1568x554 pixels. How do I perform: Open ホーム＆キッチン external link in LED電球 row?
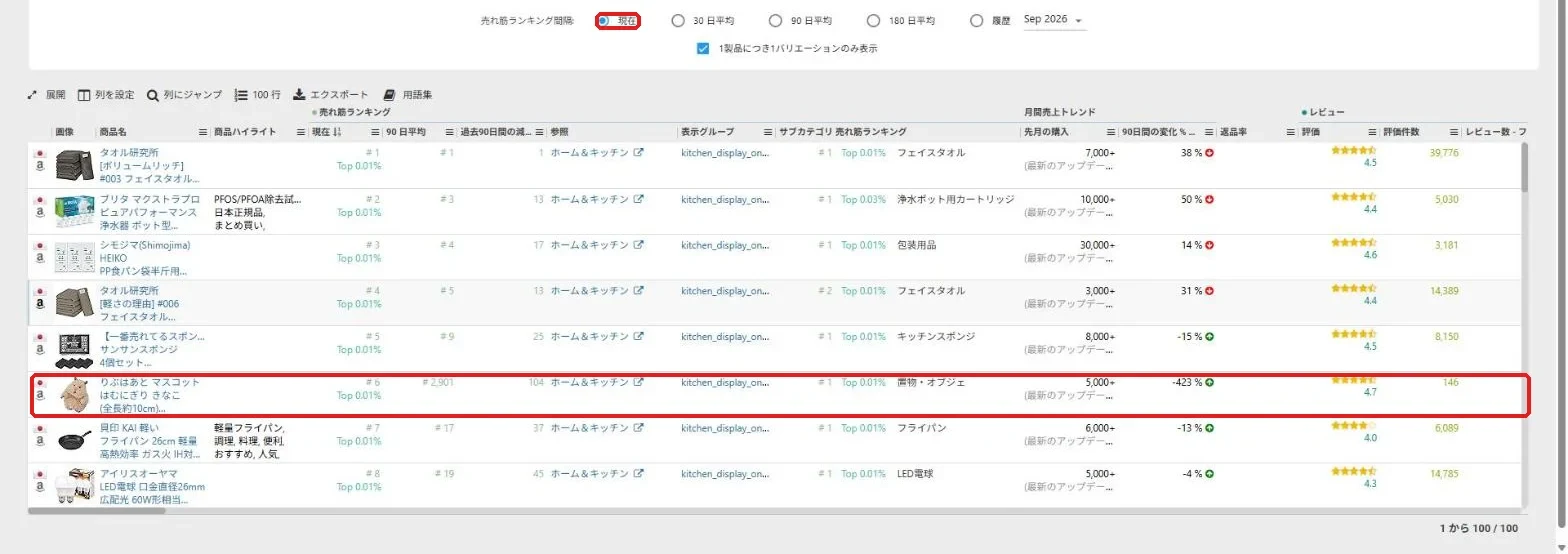[x=639, y=474]
